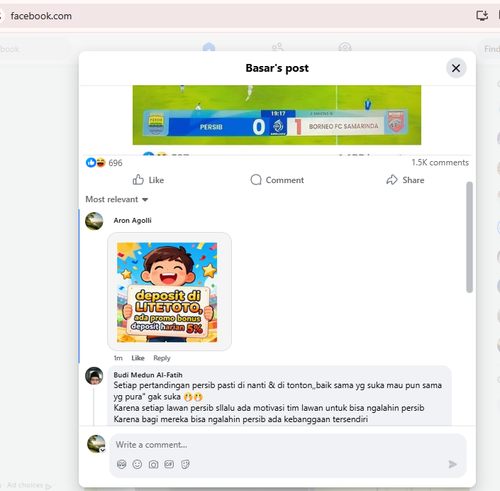500x491 pixels.
Task: Focus the Write a comment field
Action: click(x=287, y=445)
